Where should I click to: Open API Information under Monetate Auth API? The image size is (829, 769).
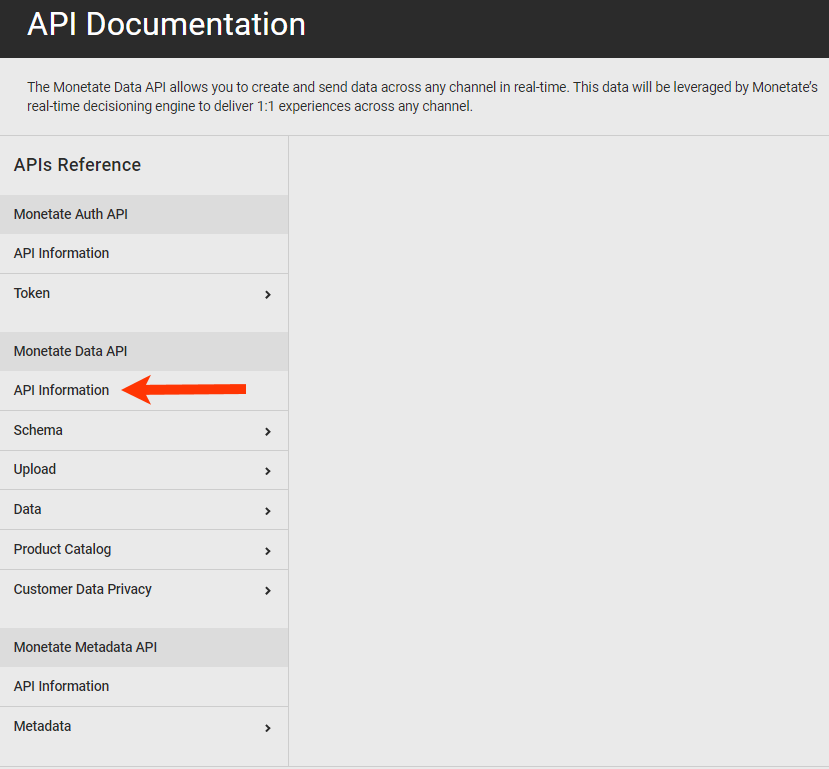point(61,253)
